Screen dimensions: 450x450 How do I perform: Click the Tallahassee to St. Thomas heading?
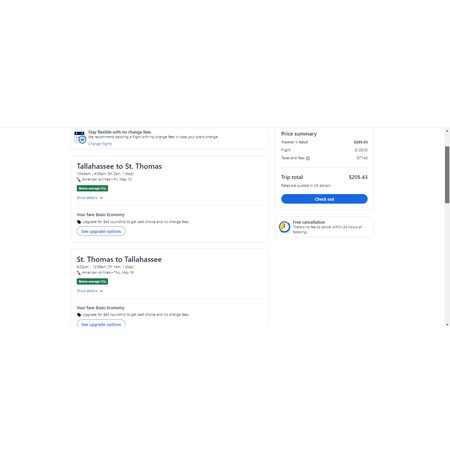point(119,166)
